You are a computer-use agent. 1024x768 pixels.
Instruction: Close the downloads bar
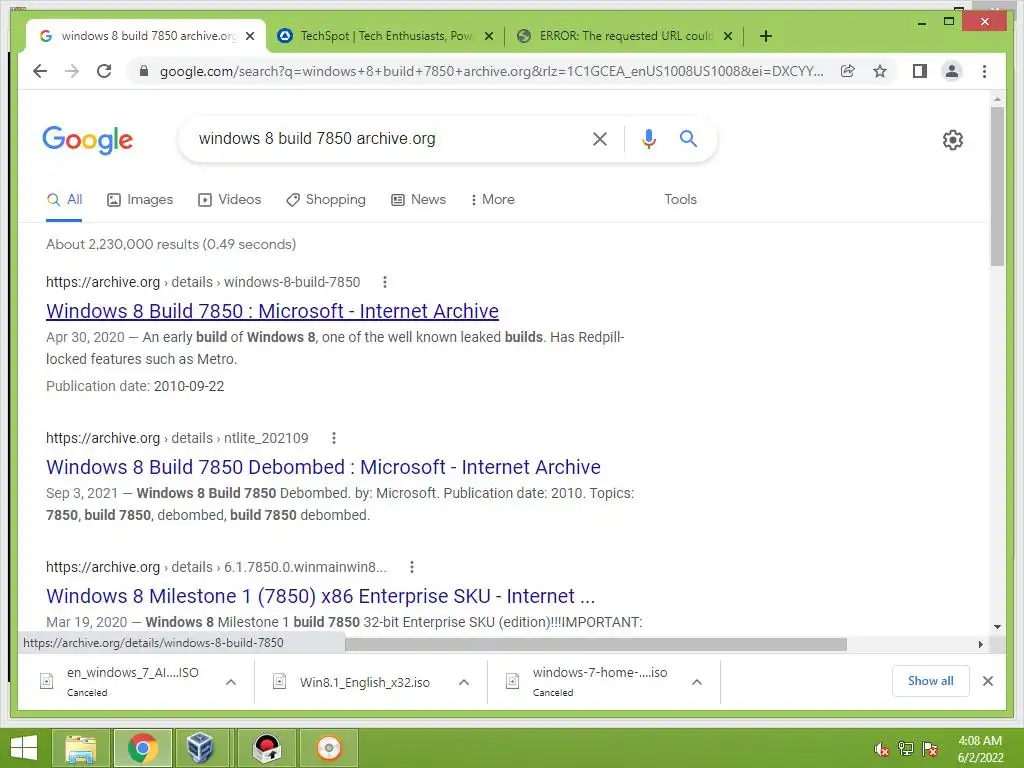[x=987, y=681]
